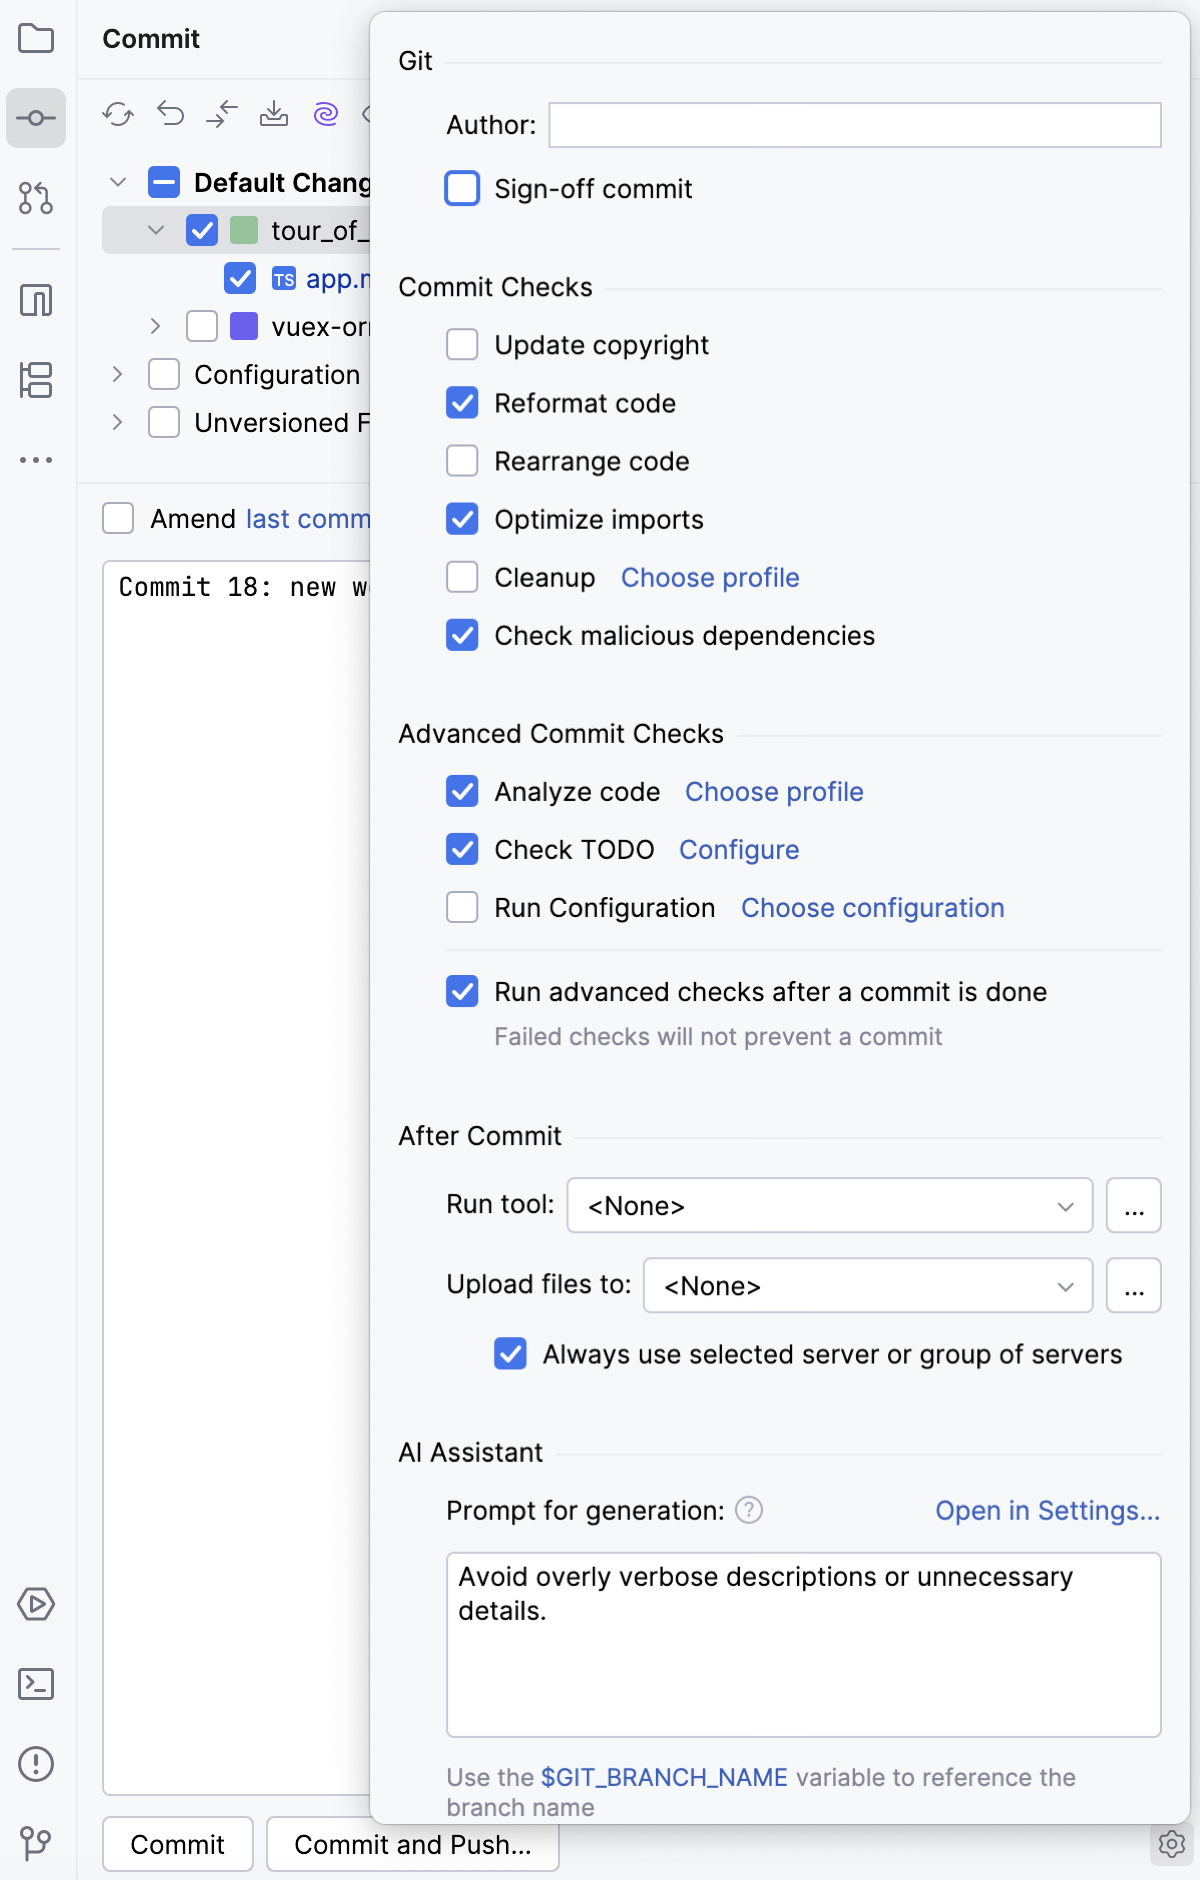This screenshot has width=1200, height=1880.
Task: Enable the Cleanup checkbox
Action: click(462, 577)
